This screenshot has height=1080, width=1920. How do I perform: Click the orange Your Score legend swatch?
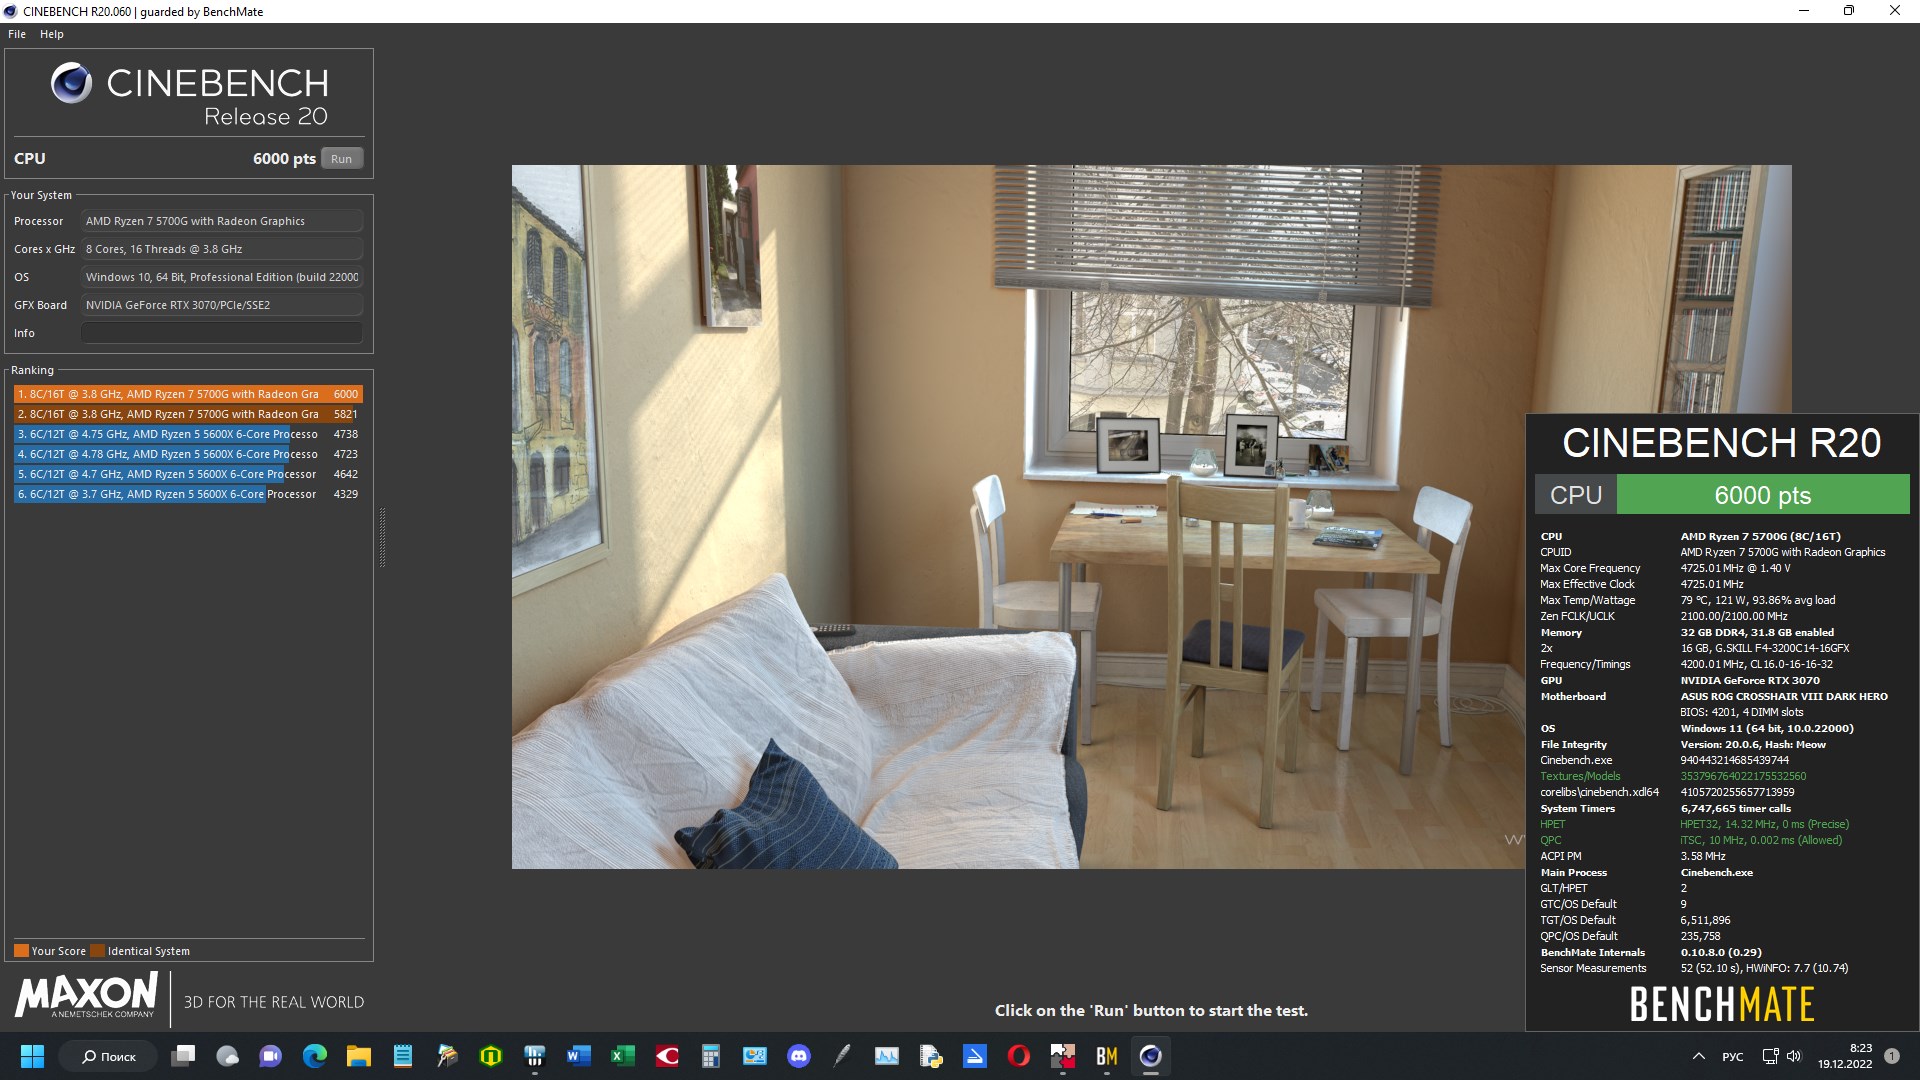coord(21,951)
